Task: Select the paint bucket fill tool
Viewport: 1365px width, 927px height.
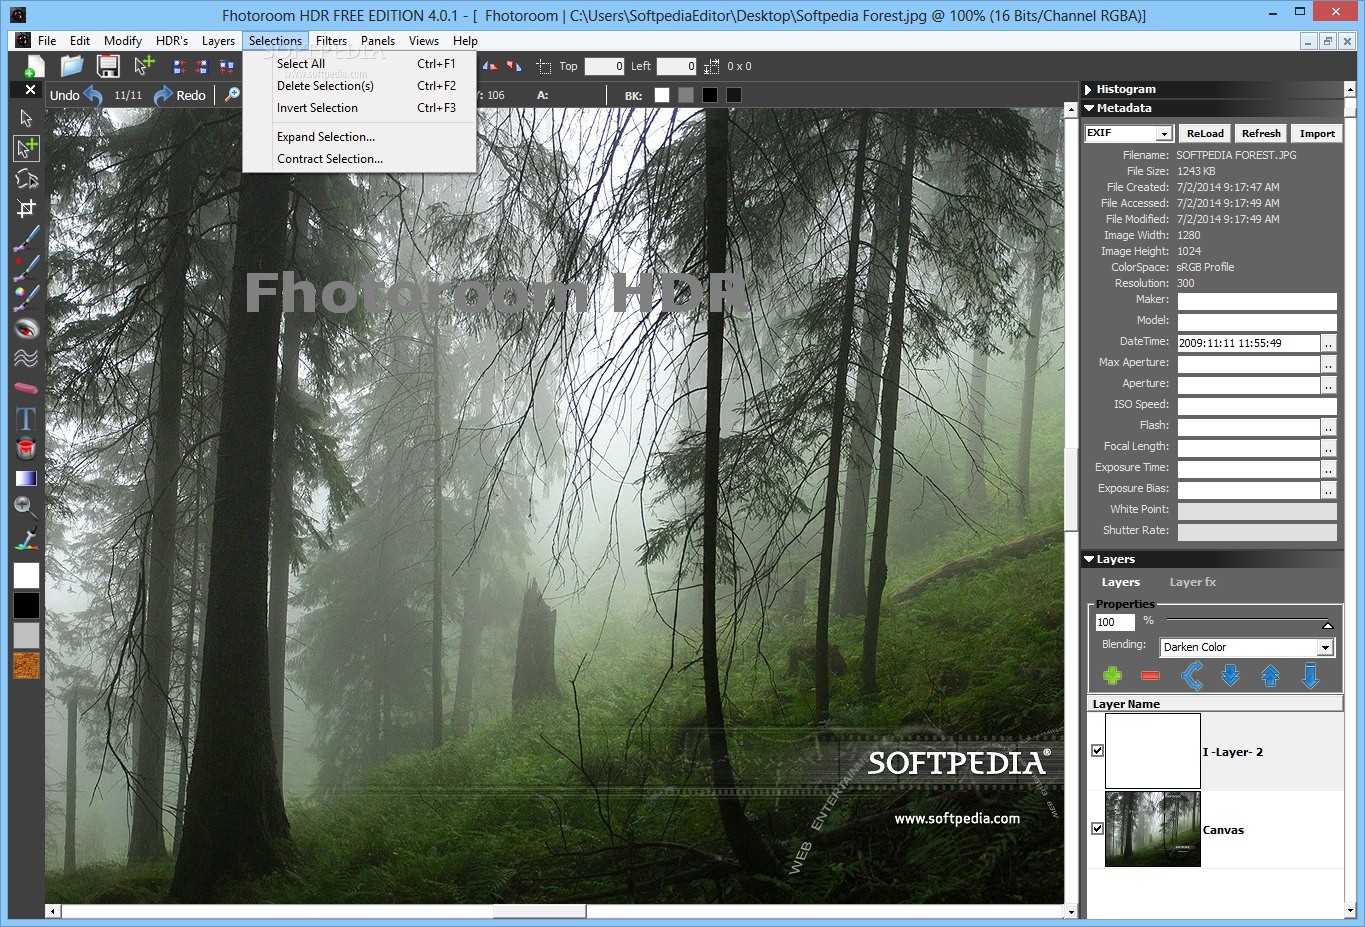Action: click(26, 448)
